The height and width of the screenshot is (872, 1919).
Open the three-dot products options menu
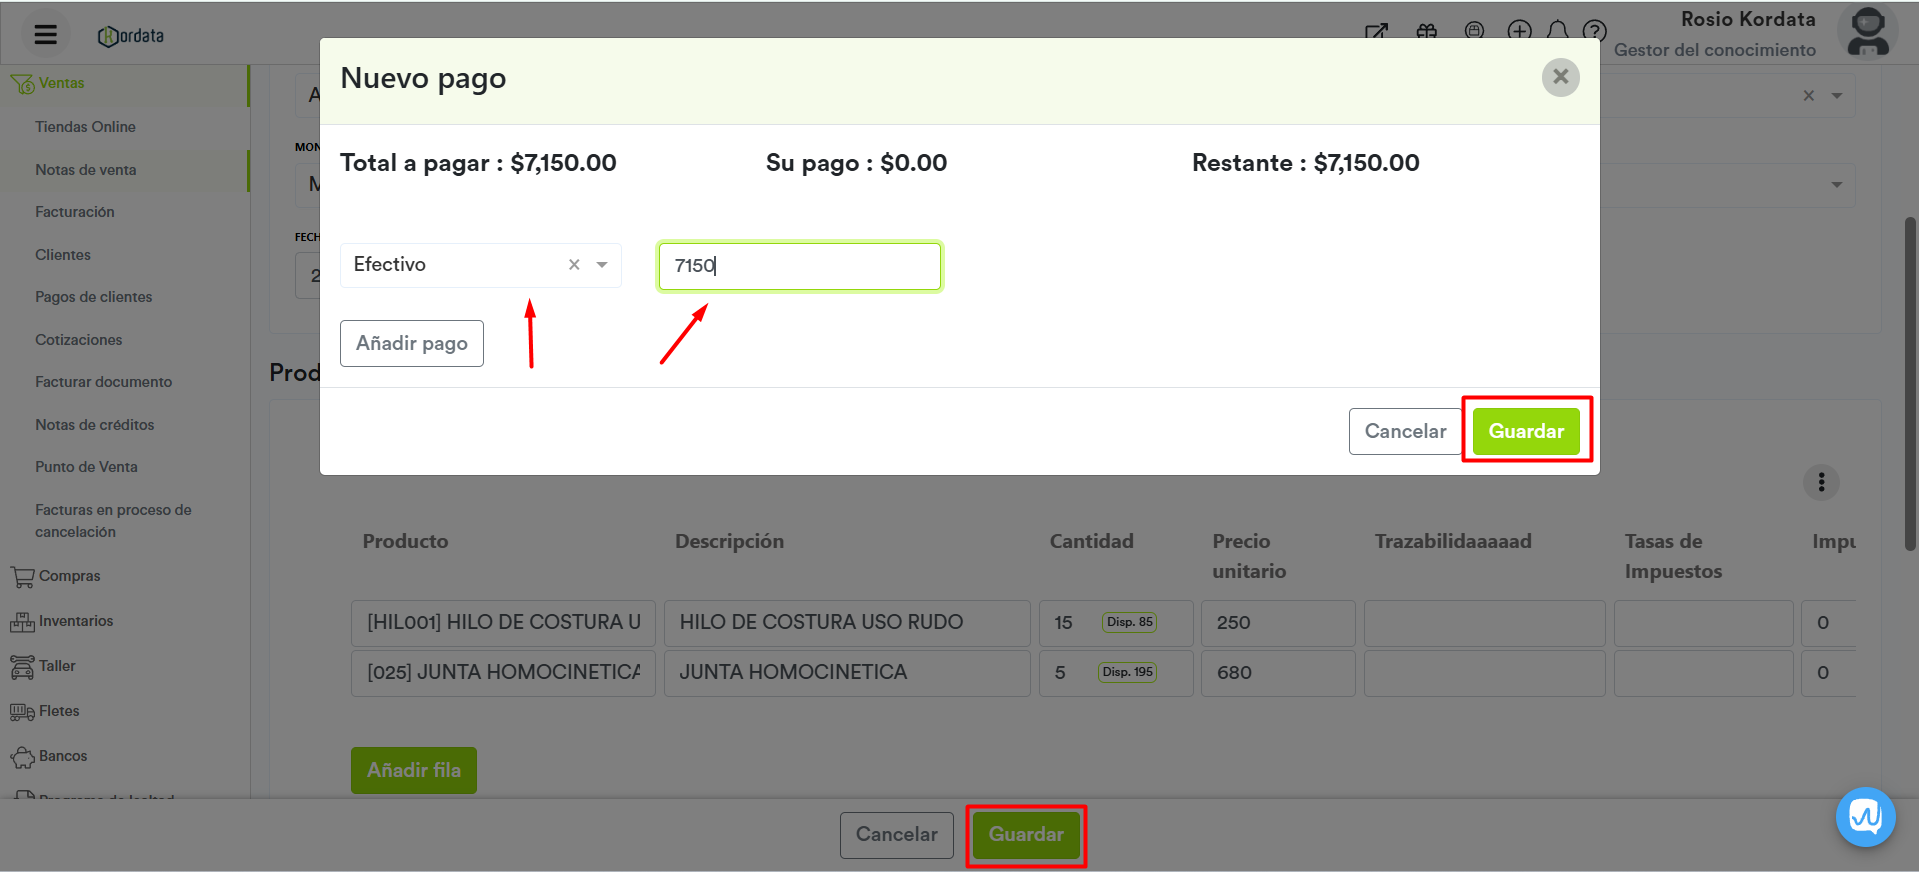(1821, 483)
